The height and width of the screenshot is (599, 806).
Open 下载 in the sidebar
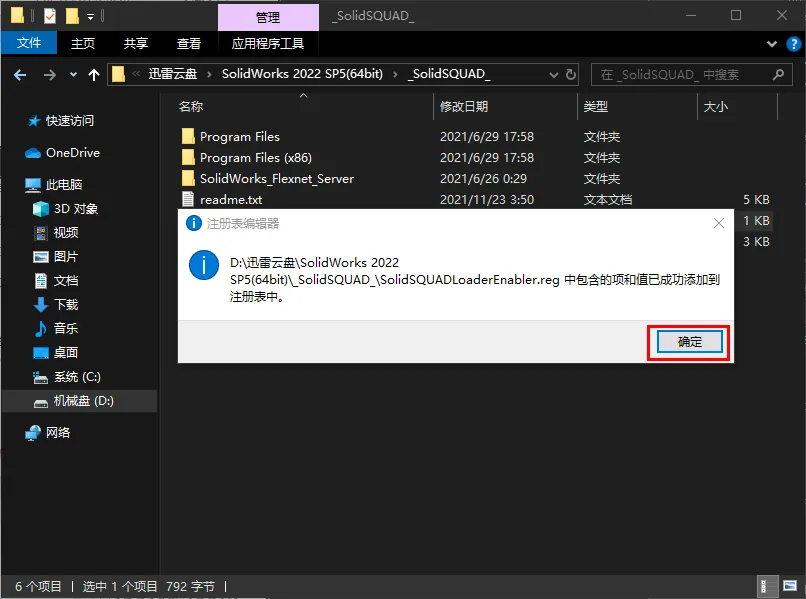[x=66, y=305]
